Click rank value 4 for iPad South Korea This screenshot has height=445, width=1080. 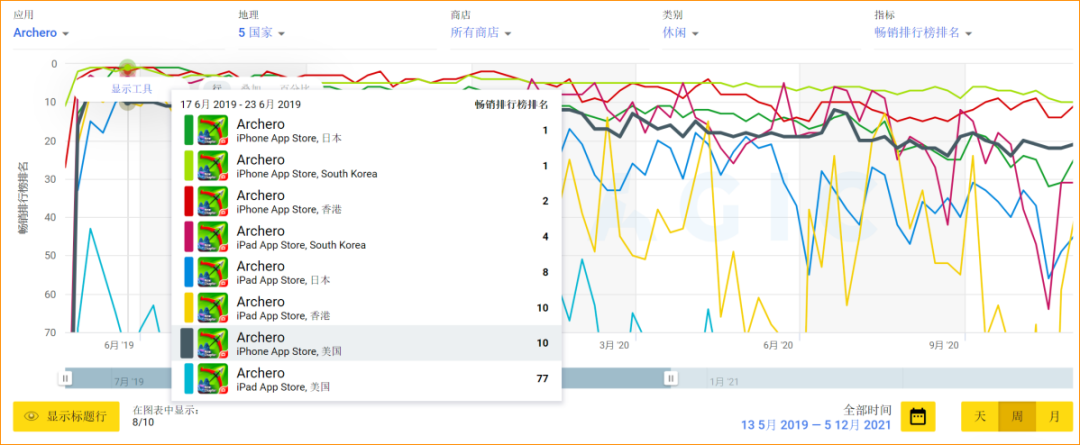(x=546, y=236)
